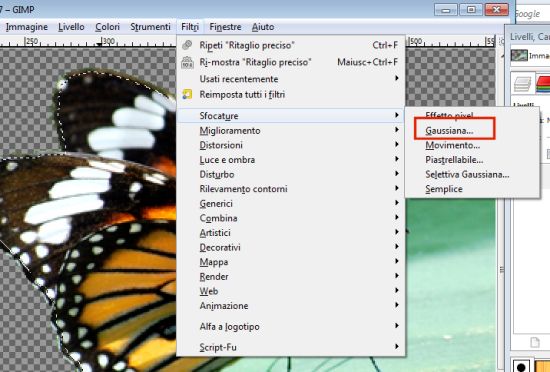Click the Ripeti "Ritaglio preciso" repeat icon
Screen dimensions: 550x372
[x=187, y=45]
